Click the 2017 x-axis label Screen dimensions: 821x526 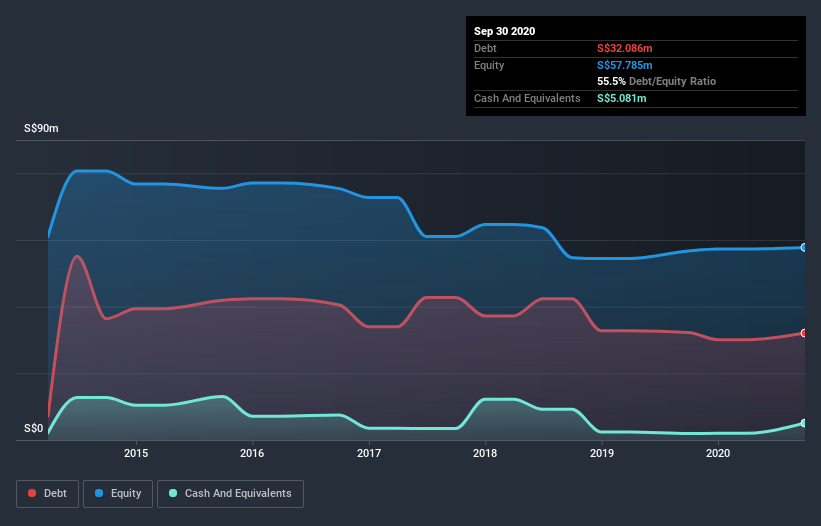pos(369,453)
